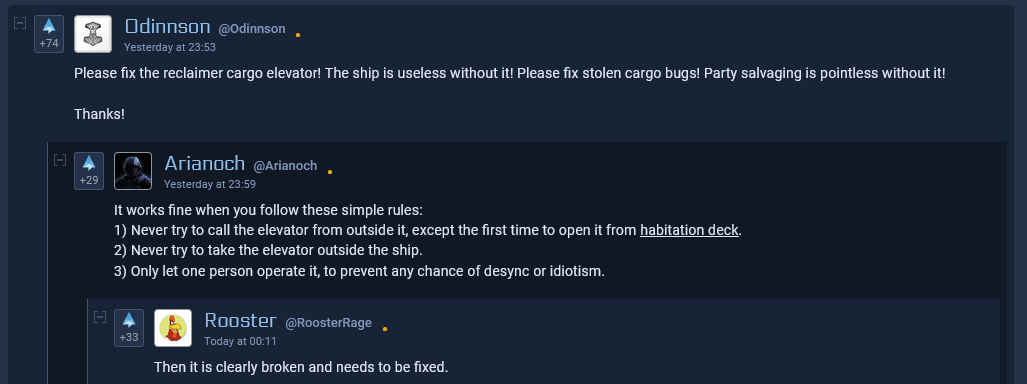Click the @Odinnson handle

252,29
